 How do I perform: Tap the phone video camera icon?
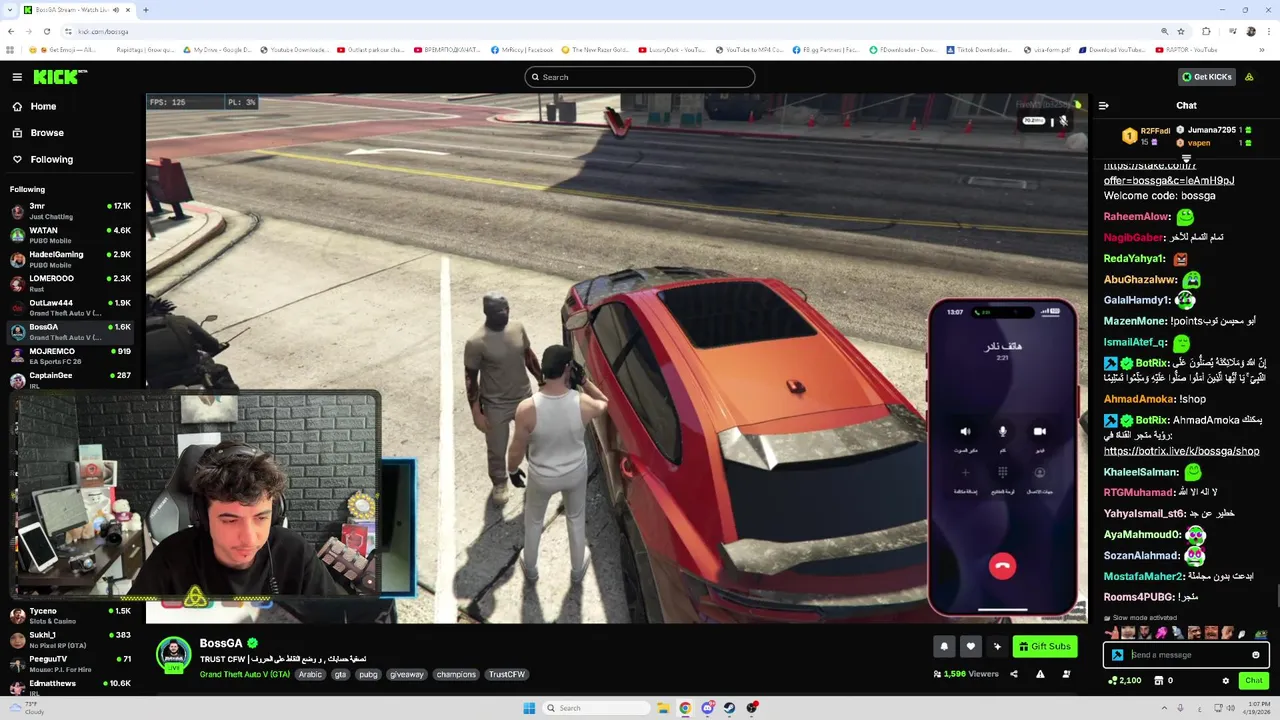[1039, 432]
